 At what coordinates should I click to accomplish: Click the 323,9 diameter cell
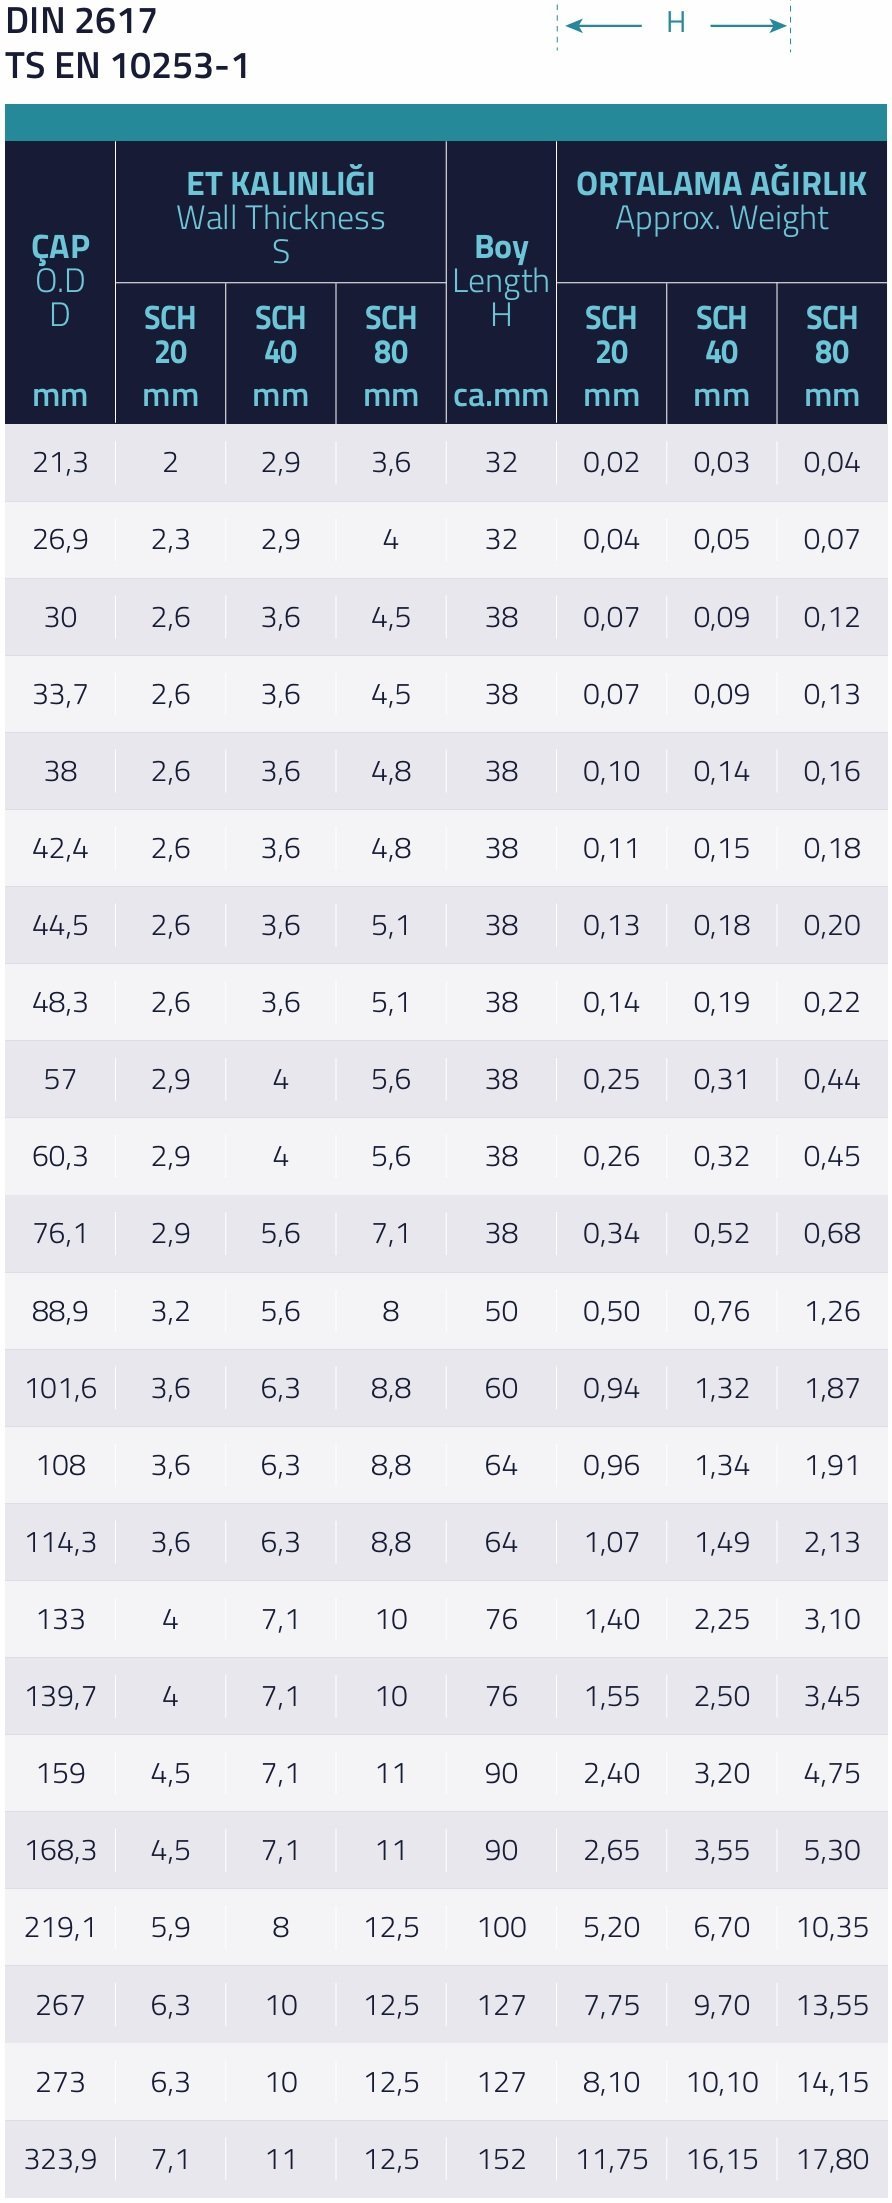60,2159
